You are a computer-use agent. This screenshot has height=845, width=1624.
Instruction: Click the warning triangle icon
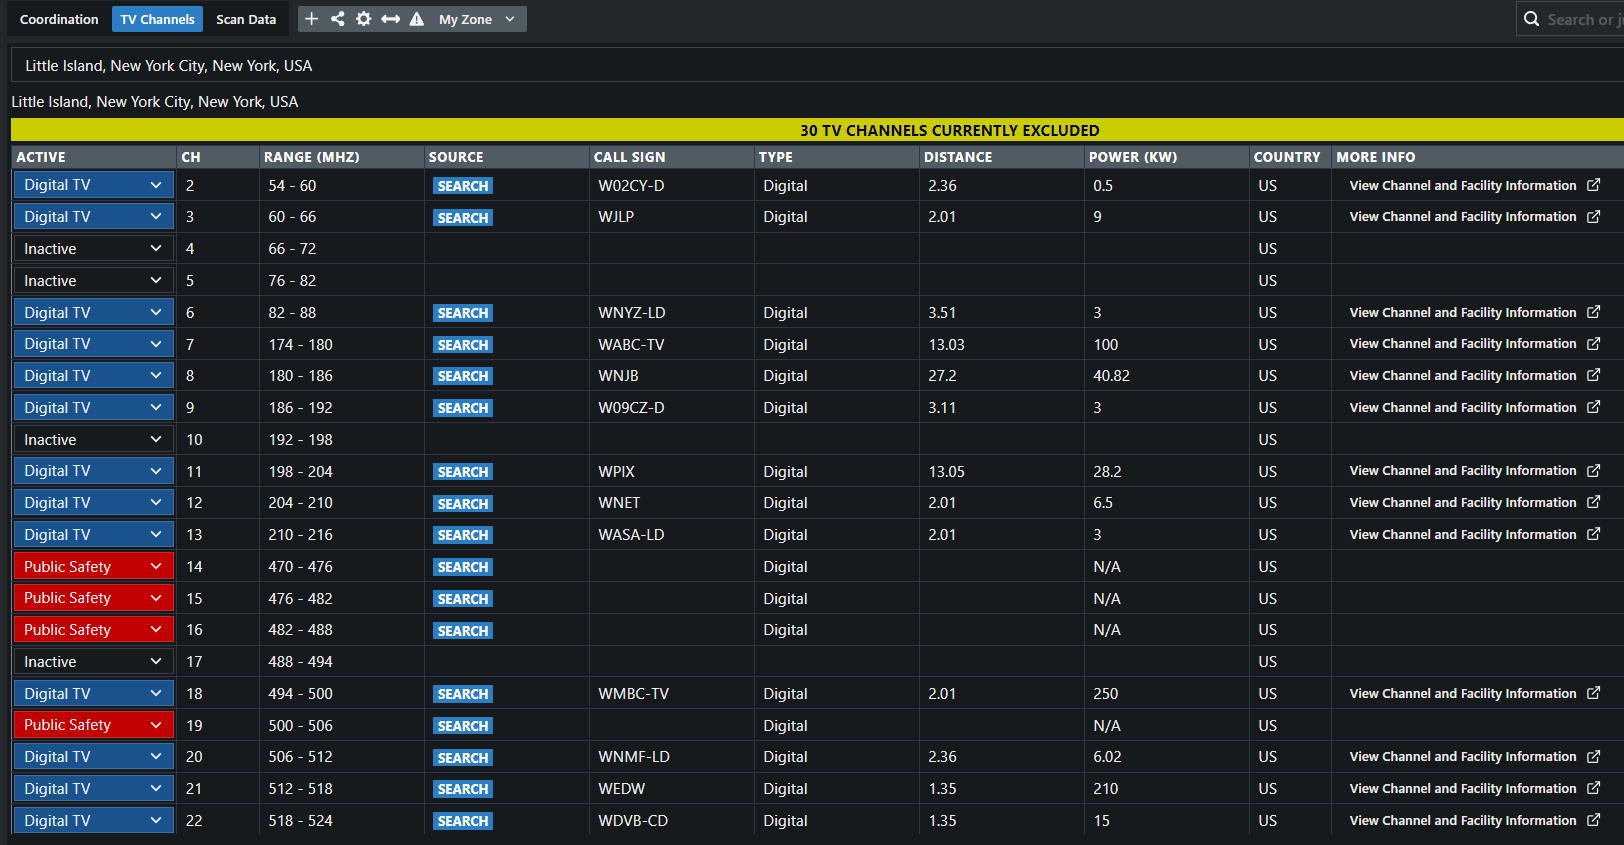(x=417, y=19)
